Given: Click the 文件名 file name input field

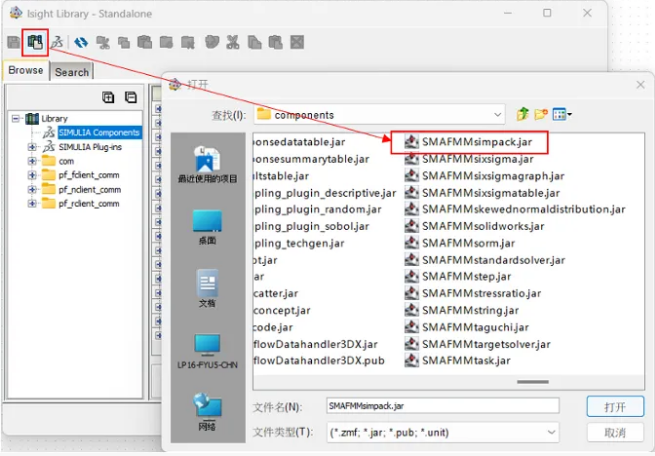Looking at the screenshot, I should (443, 406).
